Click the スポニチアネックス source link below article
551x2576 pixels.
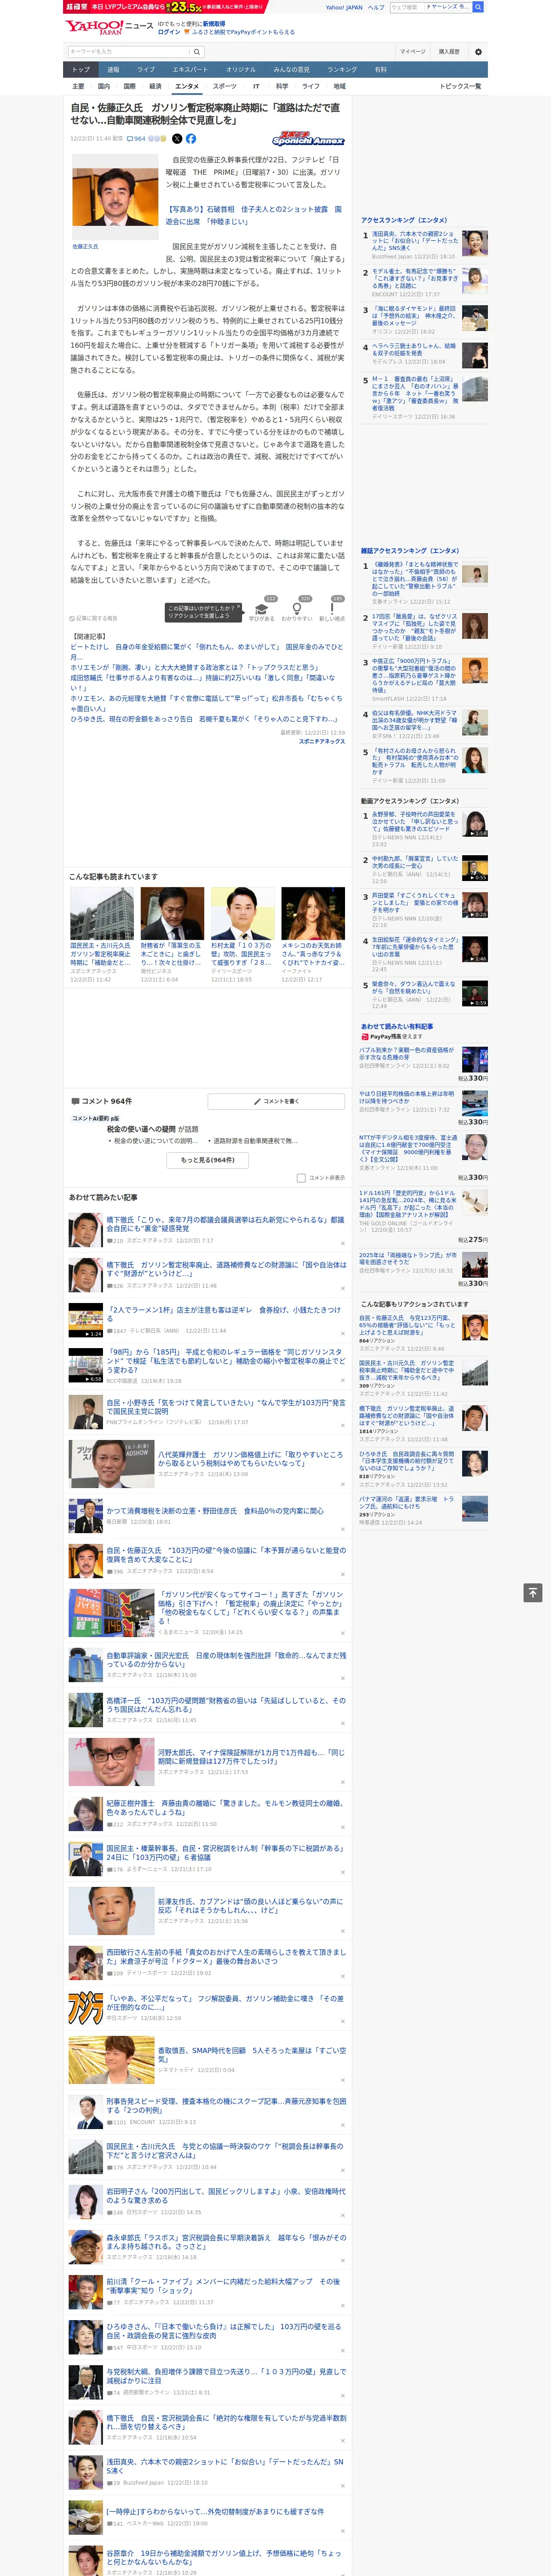pos(321,741)
